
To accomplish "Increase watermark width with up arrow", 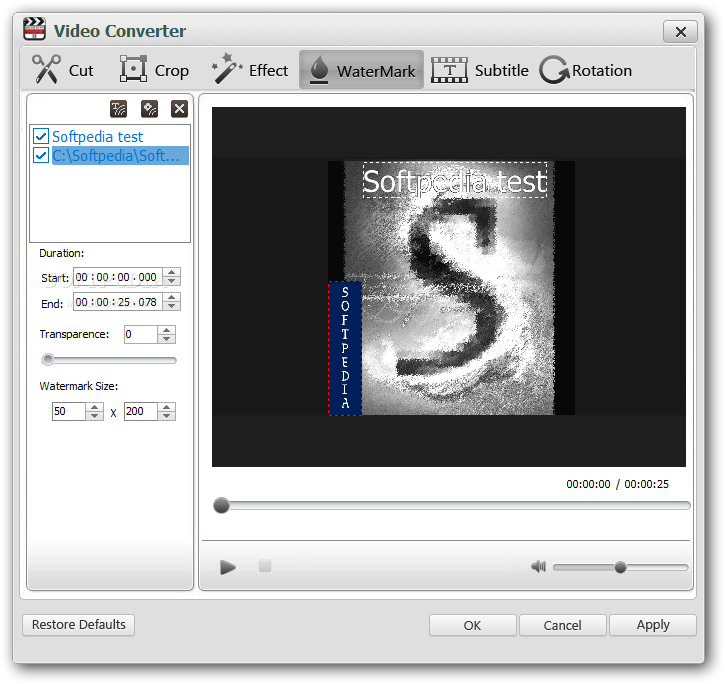I will (x=94, y=407).
